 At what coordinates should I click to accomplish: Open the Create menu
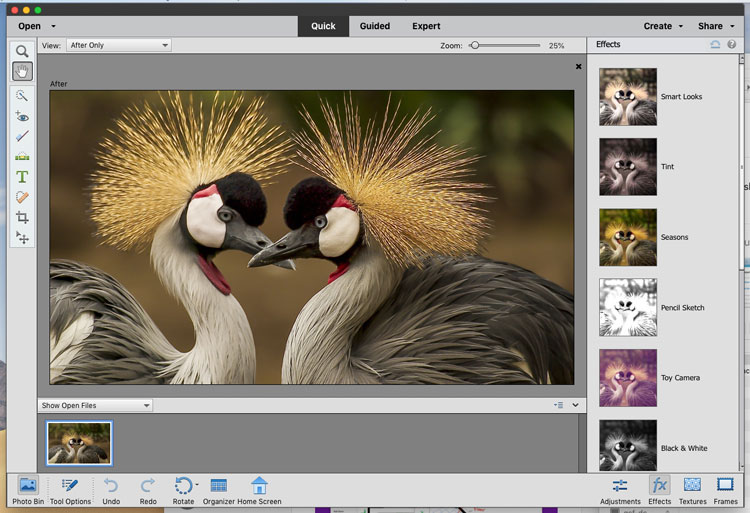tap(662, 26)
